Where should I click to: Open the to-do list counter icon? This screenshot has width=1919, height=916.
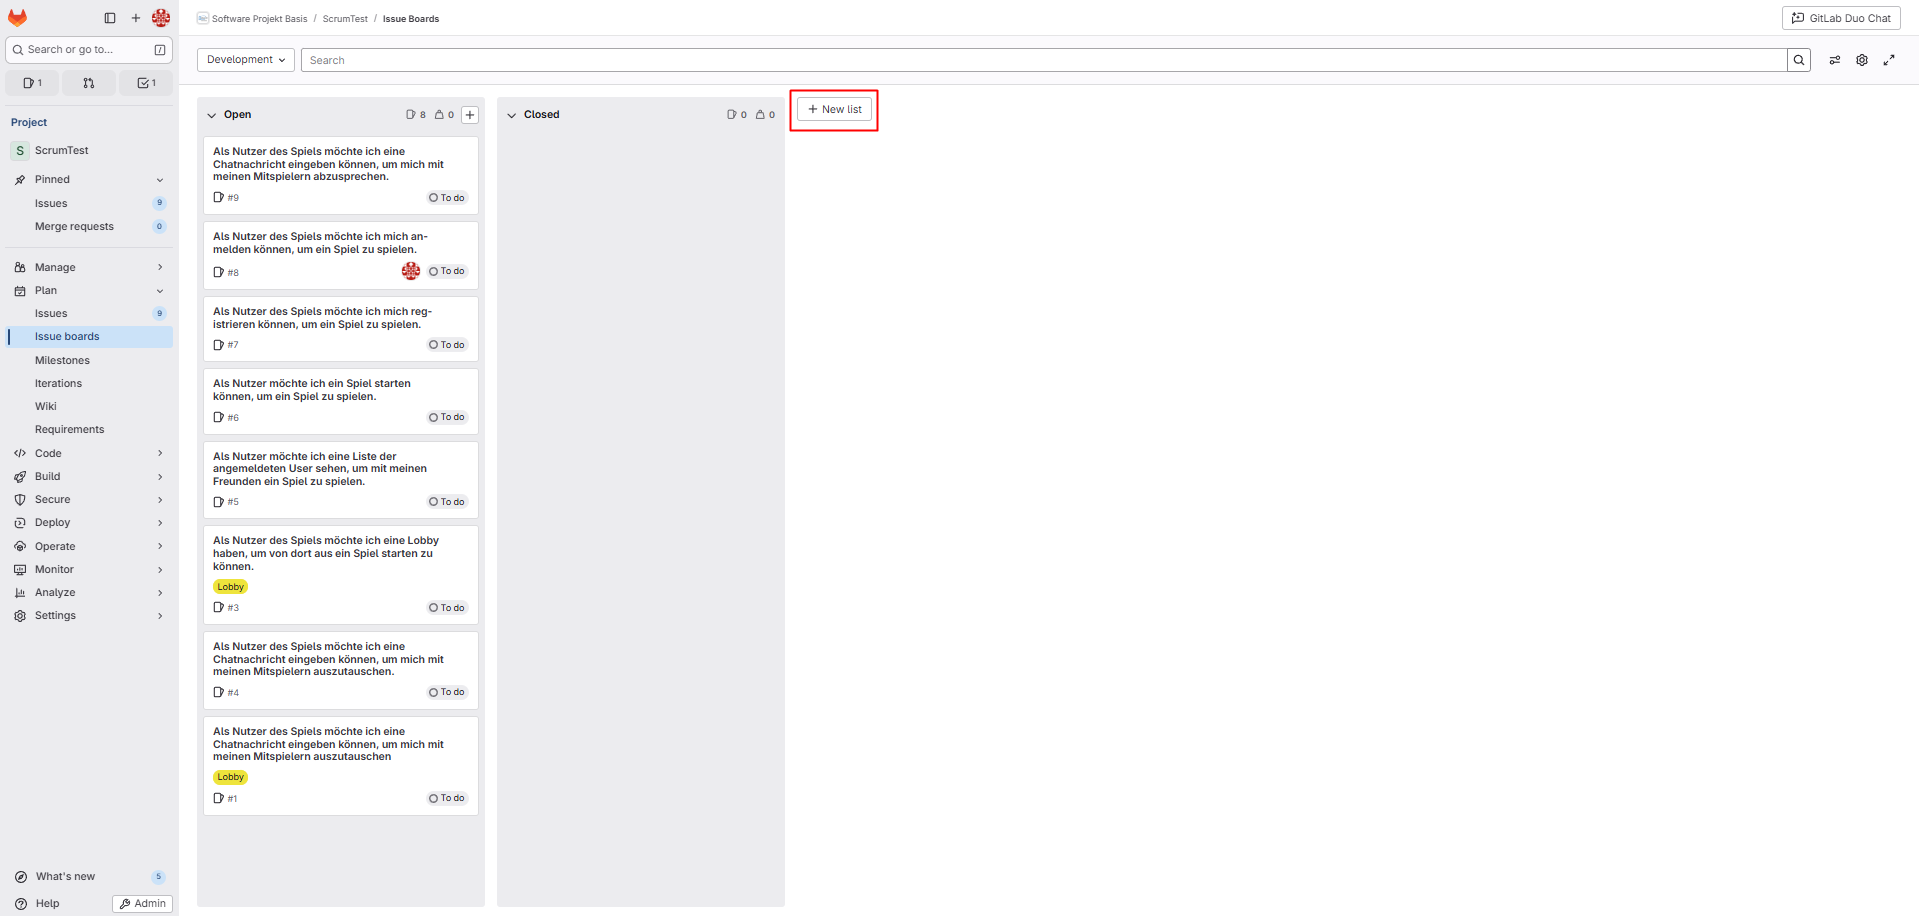tap(146, 83)
